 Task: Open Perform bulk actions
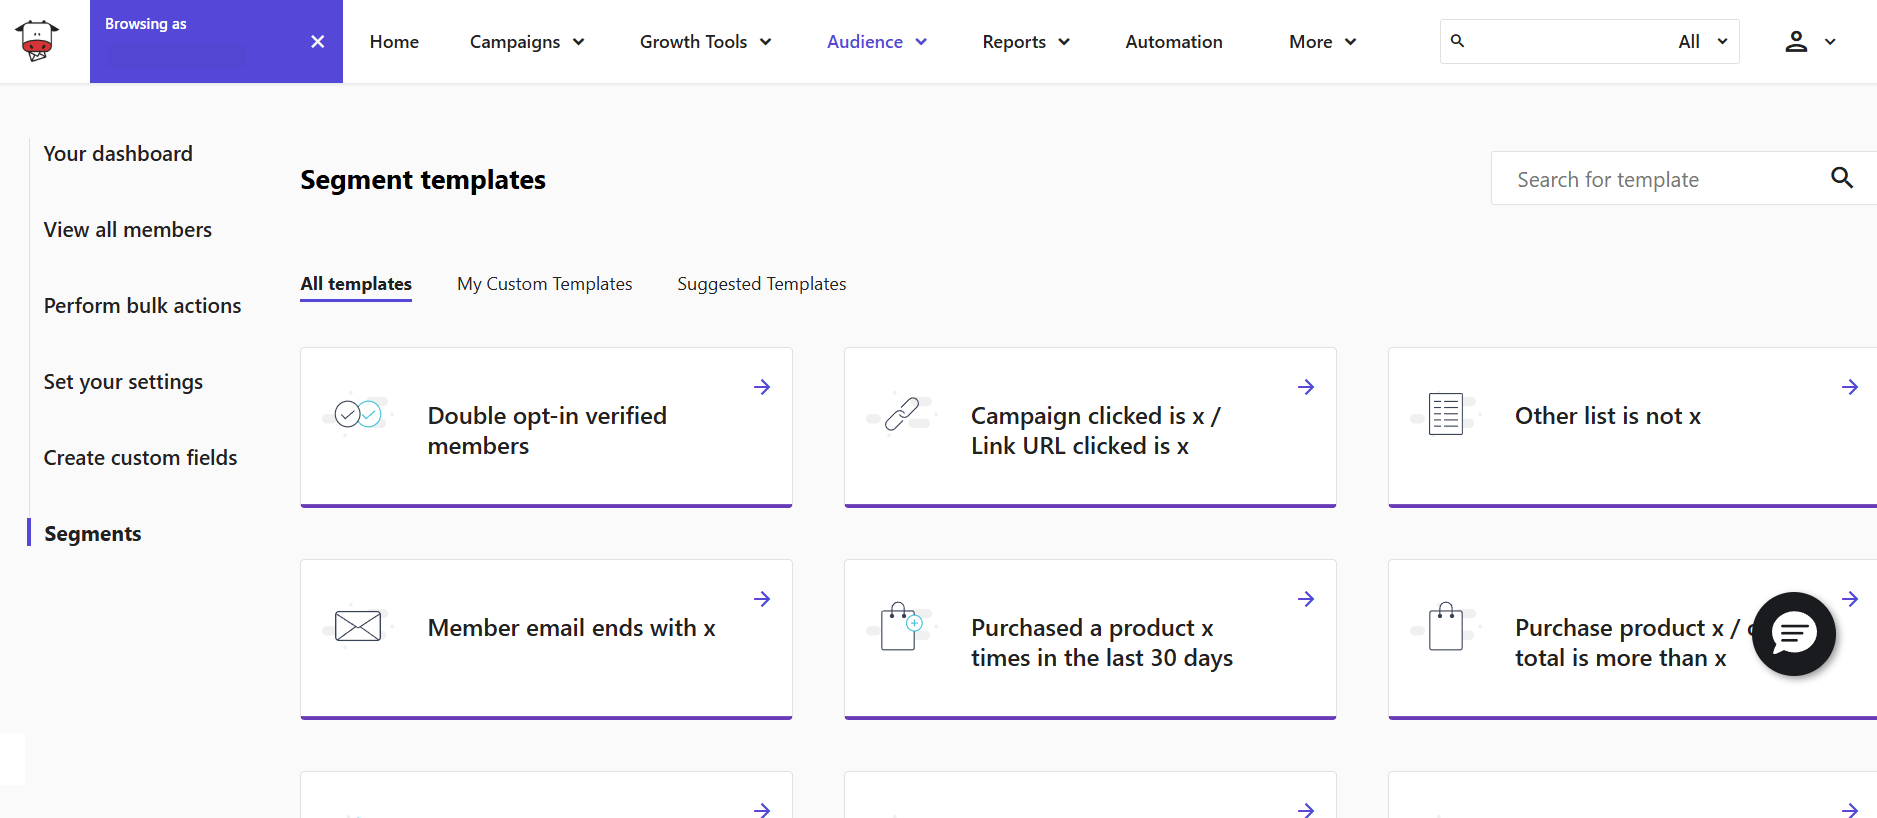(x=142, y=306)
